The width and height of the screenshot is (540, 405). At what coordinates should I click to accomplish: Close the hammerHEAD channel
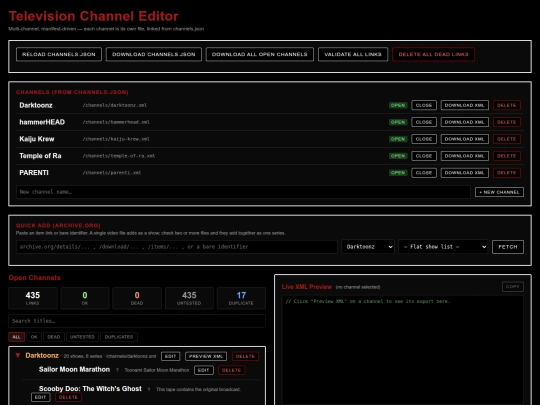(x=424, y=122)
